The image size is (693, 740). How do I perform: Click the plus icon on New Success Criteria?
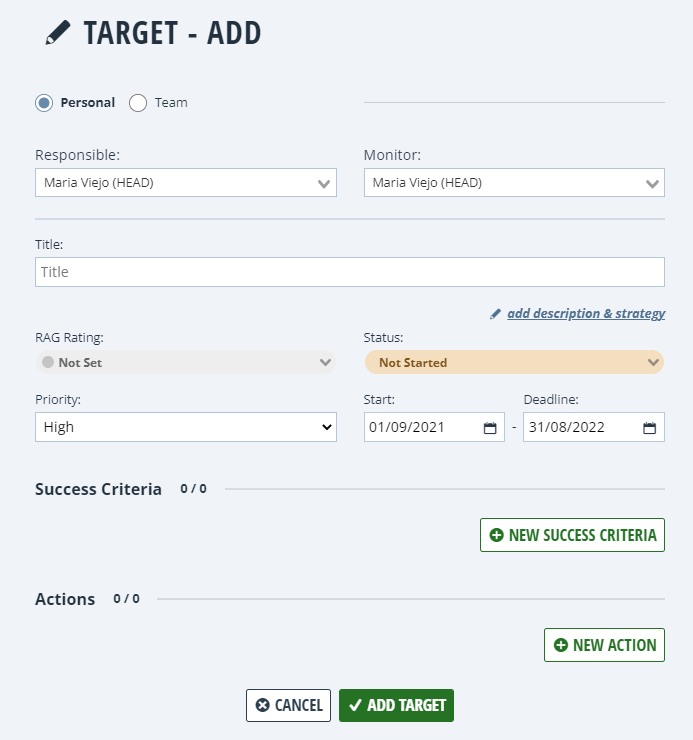[497, 536]
